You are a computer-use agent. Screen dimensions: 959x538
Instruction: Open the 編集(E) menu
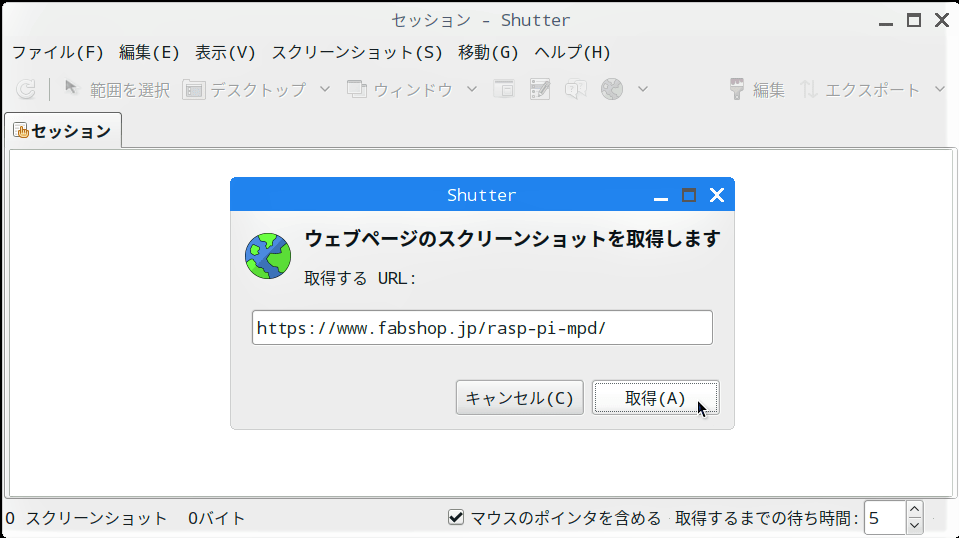[x=149, y=53]
